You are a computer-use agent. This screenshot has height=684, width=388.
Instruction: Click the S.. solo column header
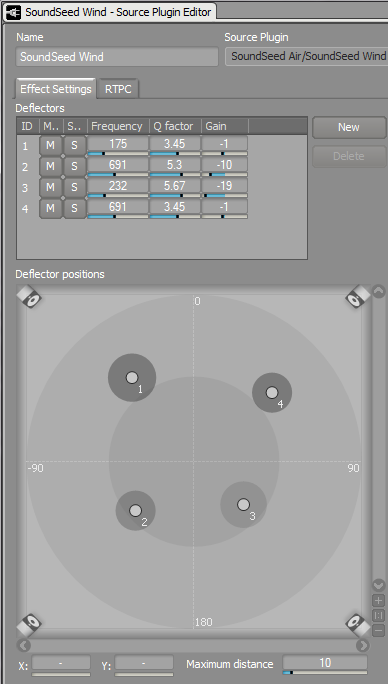click(75, 127)
